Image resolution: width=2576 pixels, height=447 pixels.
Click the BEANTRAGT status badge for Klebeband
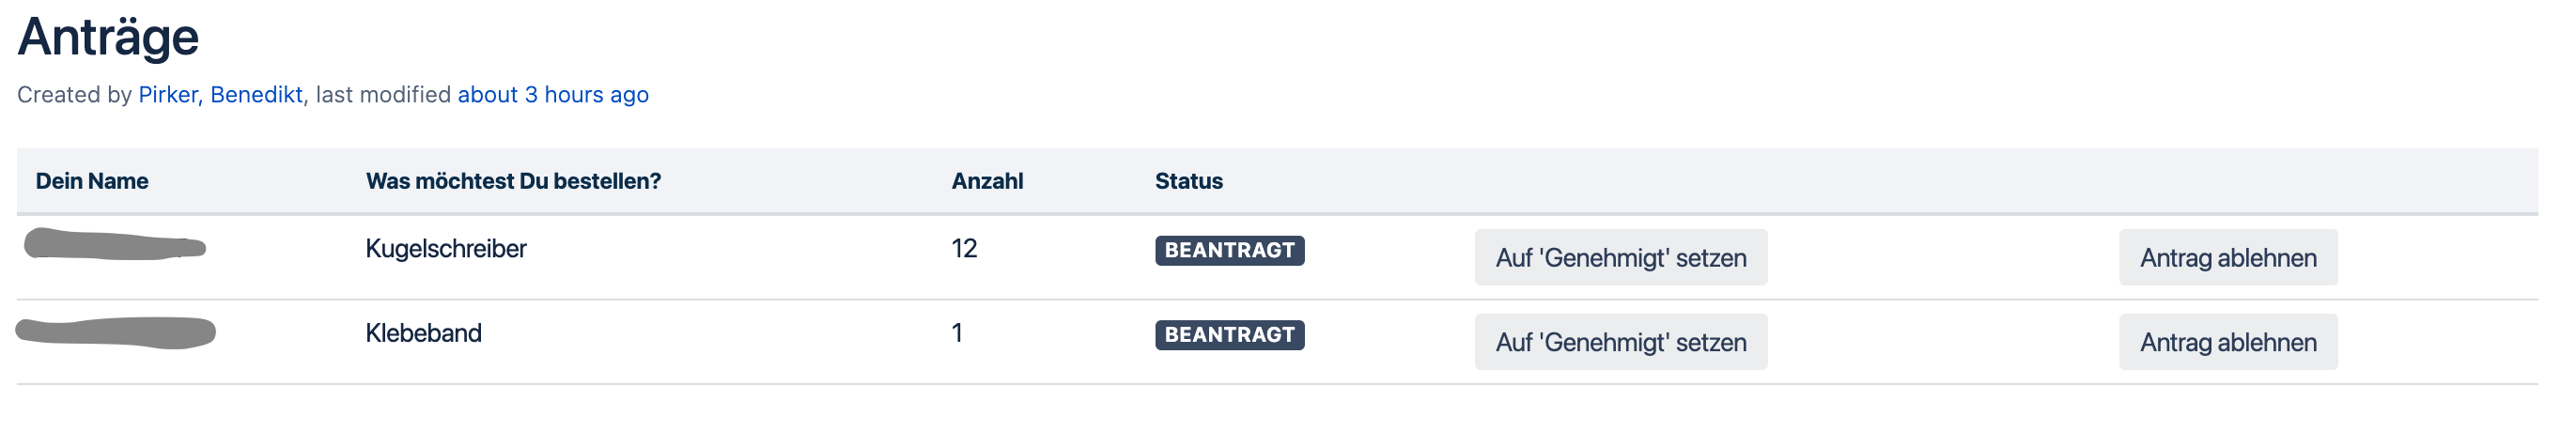(1229, 335)
